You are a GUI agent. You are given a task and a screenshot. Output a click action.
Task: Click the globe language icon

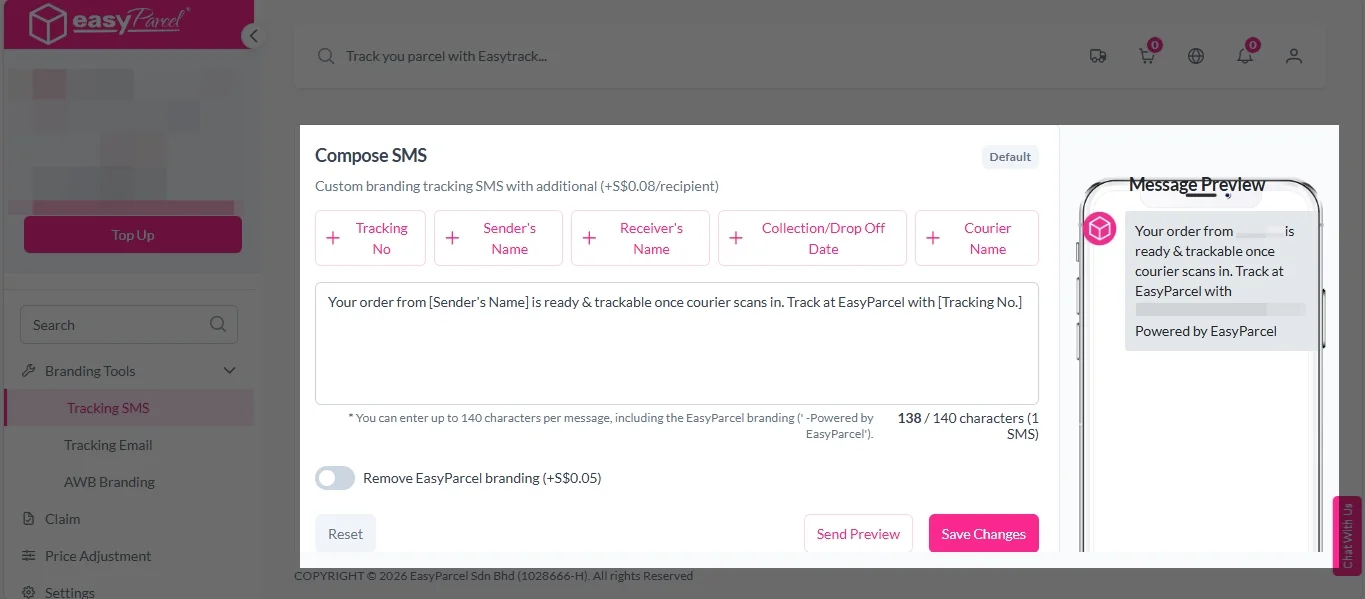(1196, 56)
